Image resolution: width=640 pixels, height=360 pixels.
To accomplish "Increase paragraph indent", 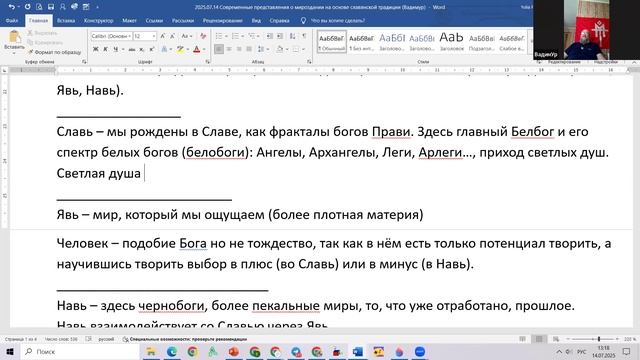I will [280, 36].
